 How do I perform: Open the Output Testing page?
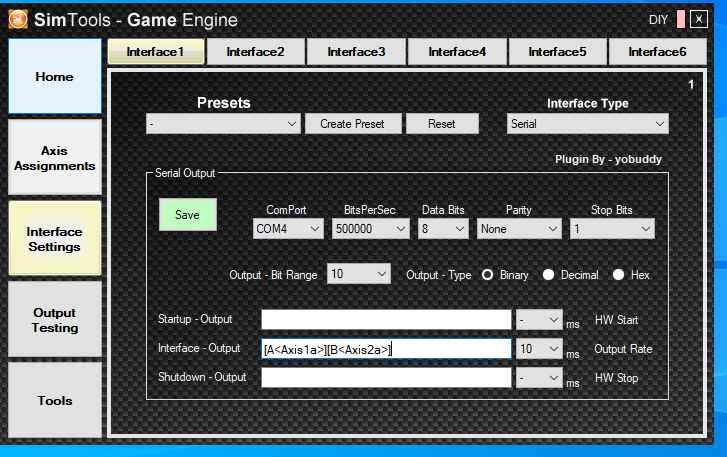pos(55,320)
